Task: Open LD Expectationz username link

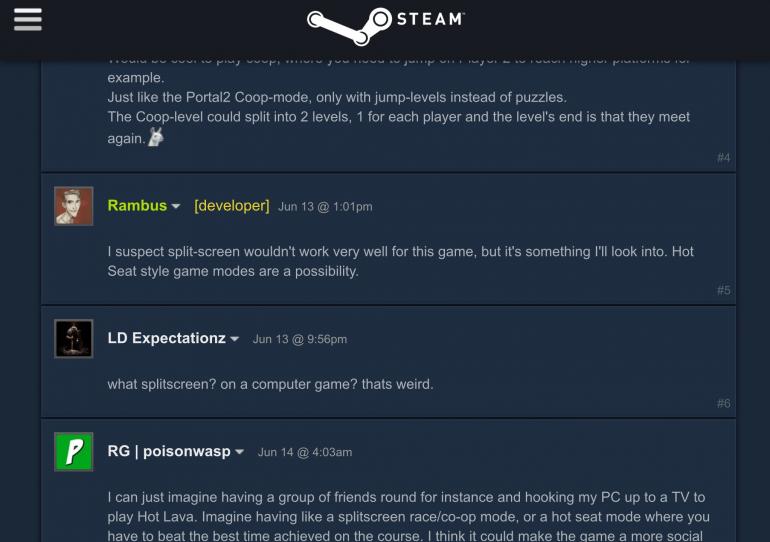Action: 166,338
